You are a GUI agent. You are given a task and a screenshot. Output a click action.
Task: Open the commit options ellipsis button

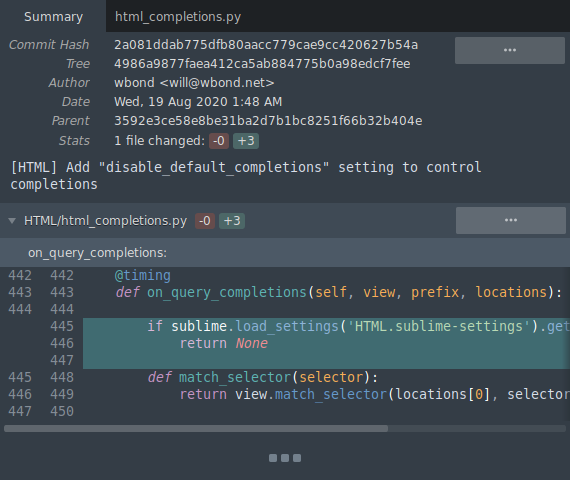pyautogui.click(x=510, y=50)
